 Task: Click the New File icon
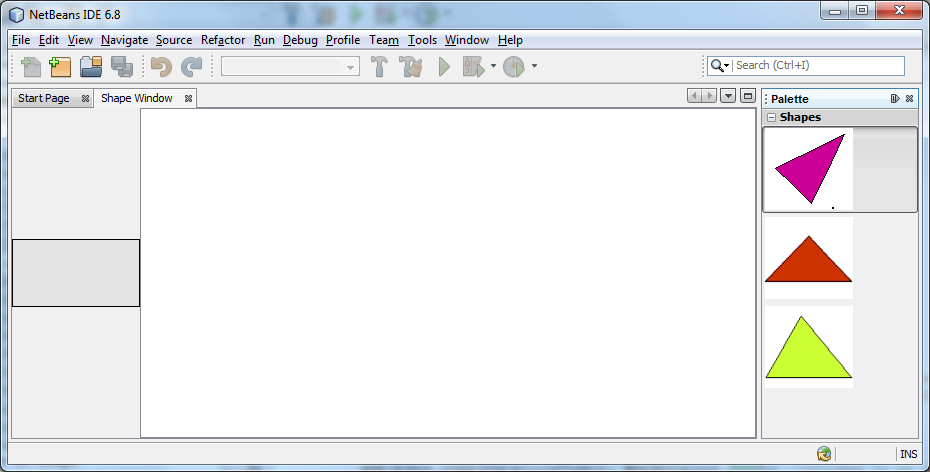pos(31,66)
